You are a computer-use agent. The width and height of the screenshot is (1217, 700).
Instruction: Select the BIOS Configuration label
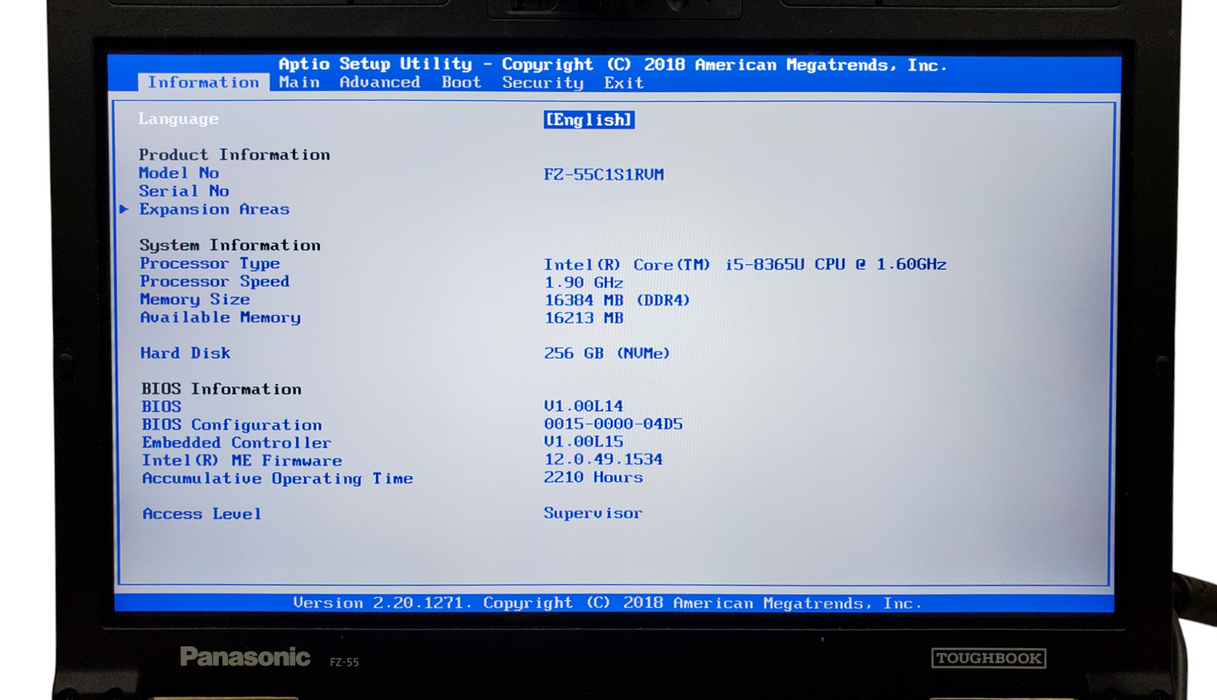click(x=232, y=425)
